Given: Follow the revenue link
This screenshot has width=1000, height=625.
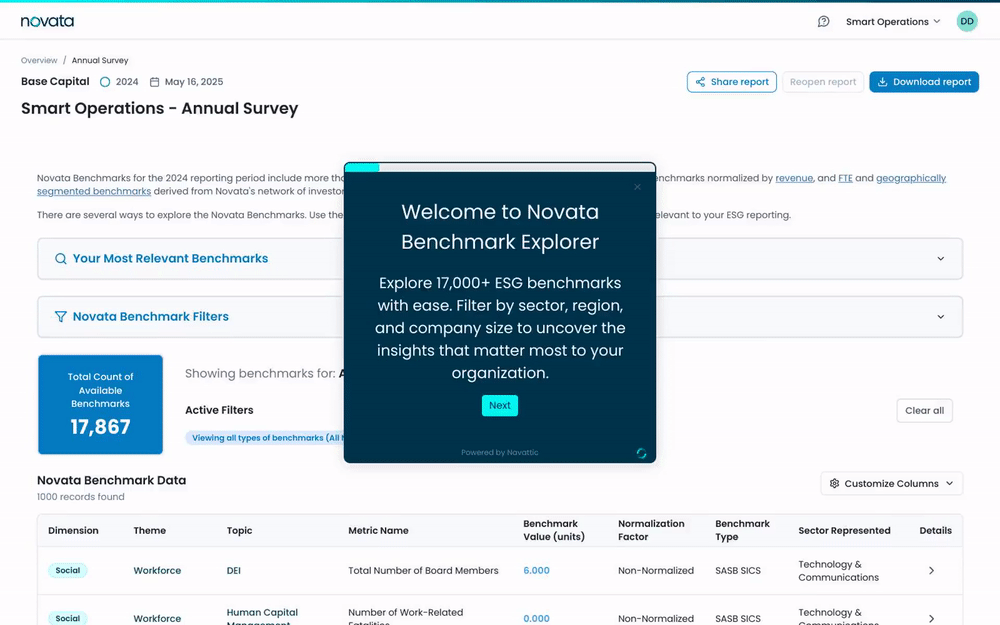Looking at the screenshot, I should tap(794, 179).
